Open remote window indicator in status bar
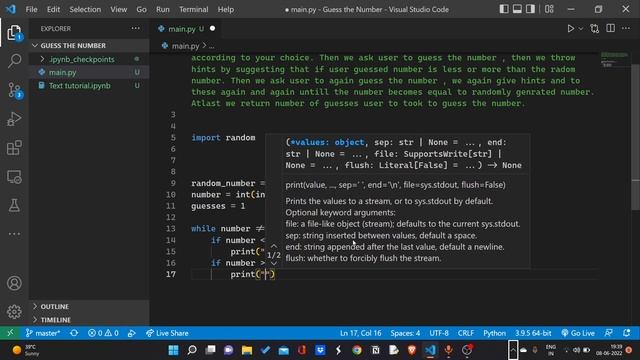Viewport: 640px width, 360px height. 10,333
